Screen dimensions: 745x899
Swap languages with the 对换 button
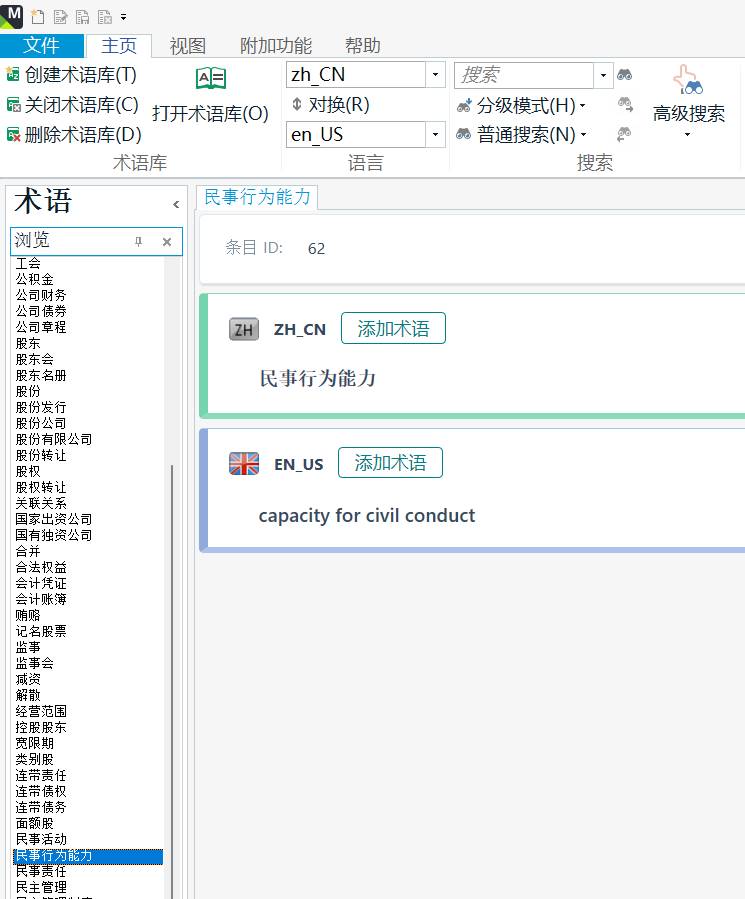[329, 104]
